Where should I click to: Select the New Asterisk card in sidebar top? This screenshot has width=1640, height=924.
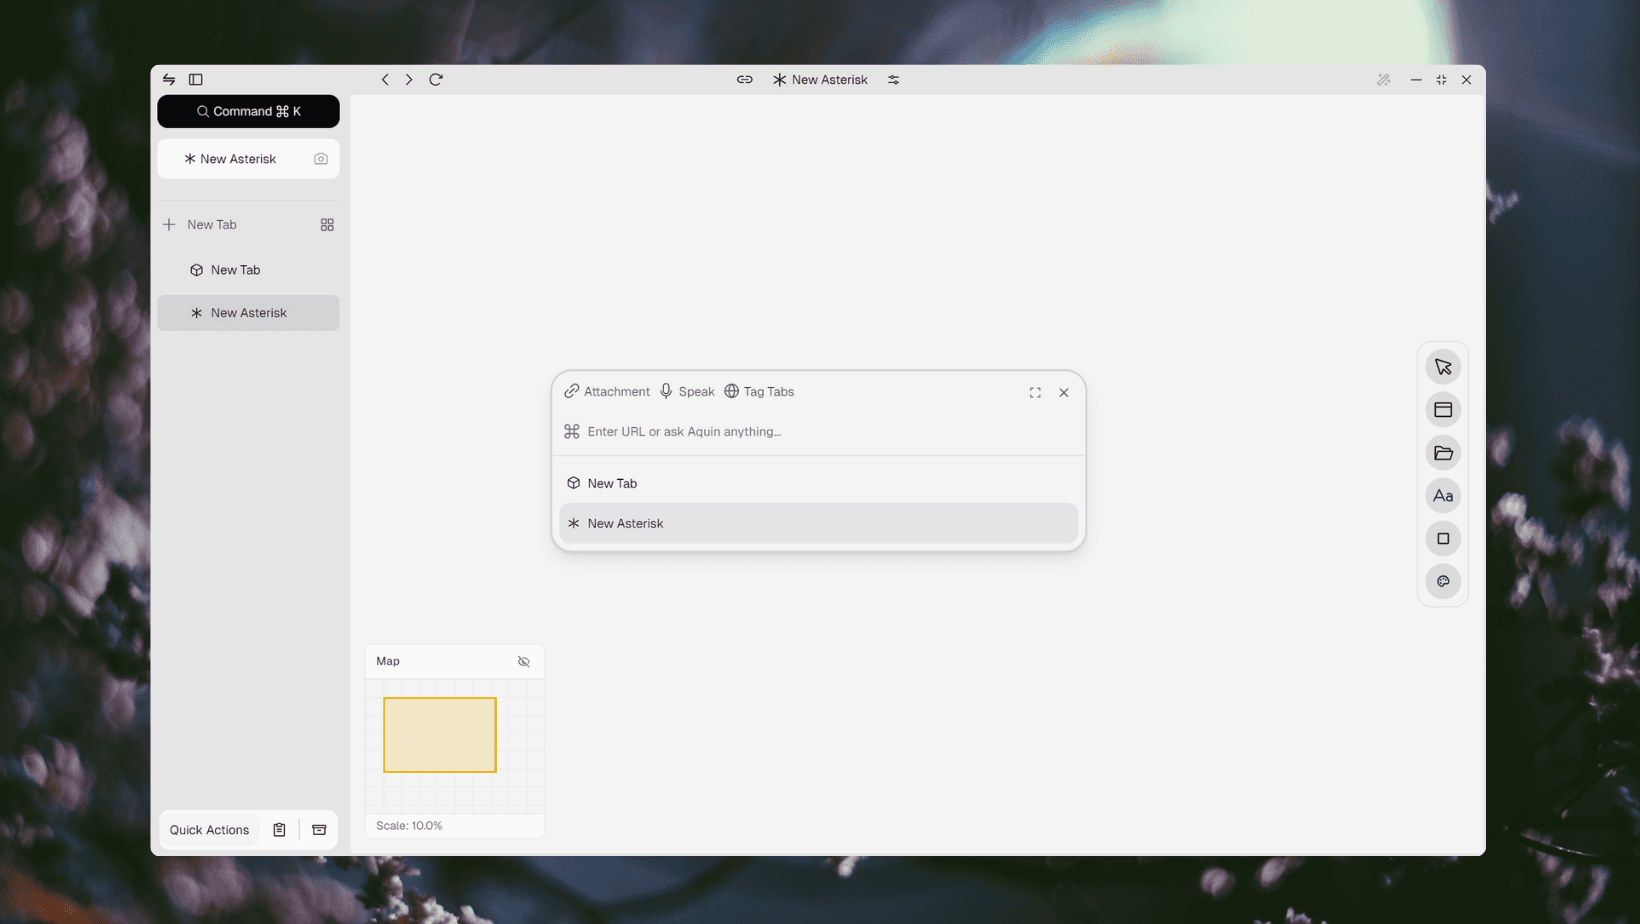[x=248, y=159]
